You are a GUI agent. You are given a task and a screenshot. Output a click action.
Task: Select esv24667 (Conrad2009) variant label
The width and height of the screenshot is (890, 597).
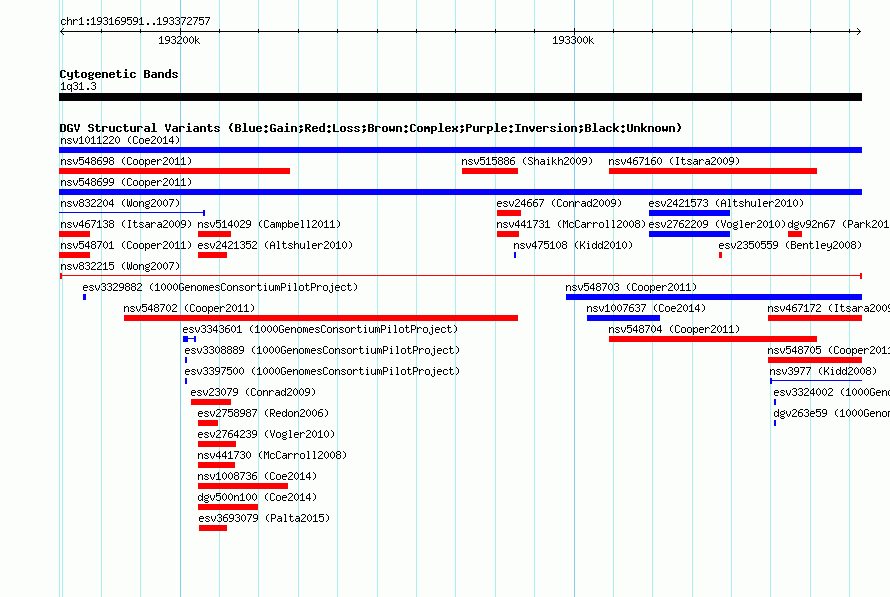point(559,203)
